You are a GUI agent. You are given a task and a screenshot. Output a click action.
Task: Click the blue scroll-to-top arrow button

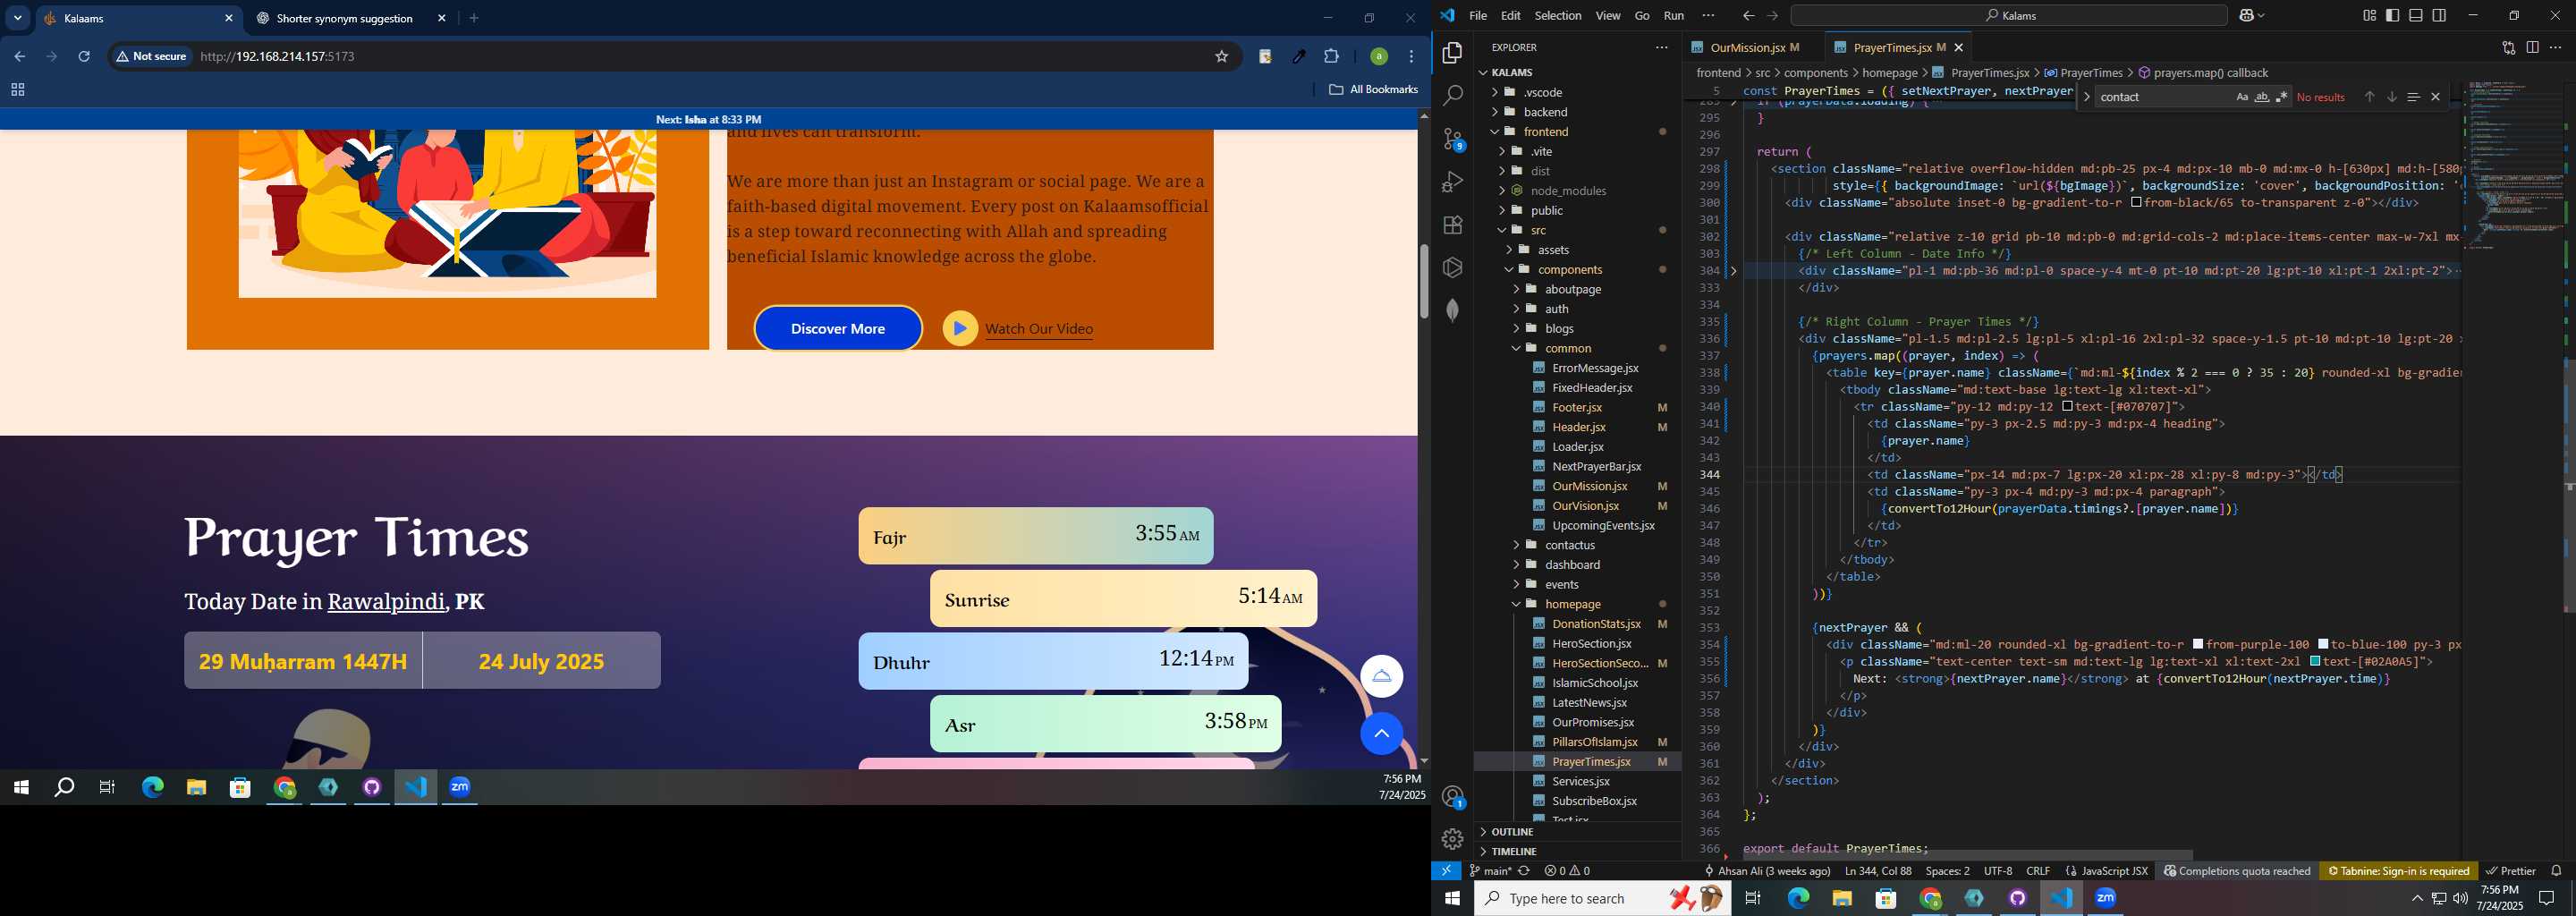click(1381, 734)
